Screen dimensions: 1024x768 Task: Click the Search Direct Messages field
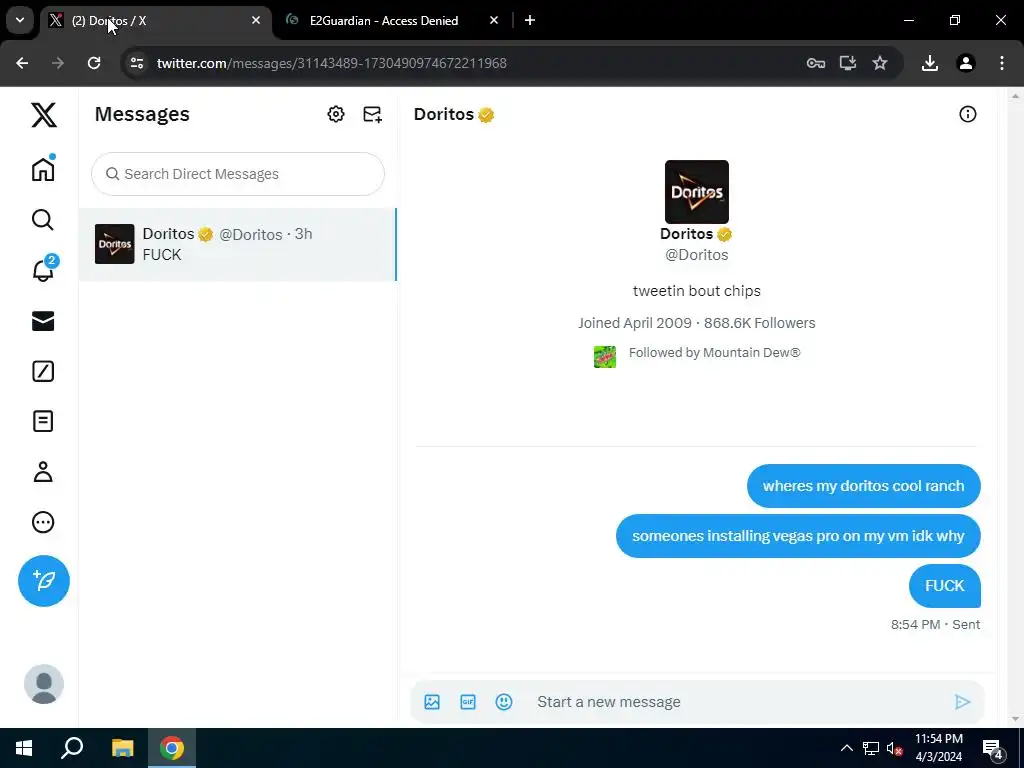[238, 174]
